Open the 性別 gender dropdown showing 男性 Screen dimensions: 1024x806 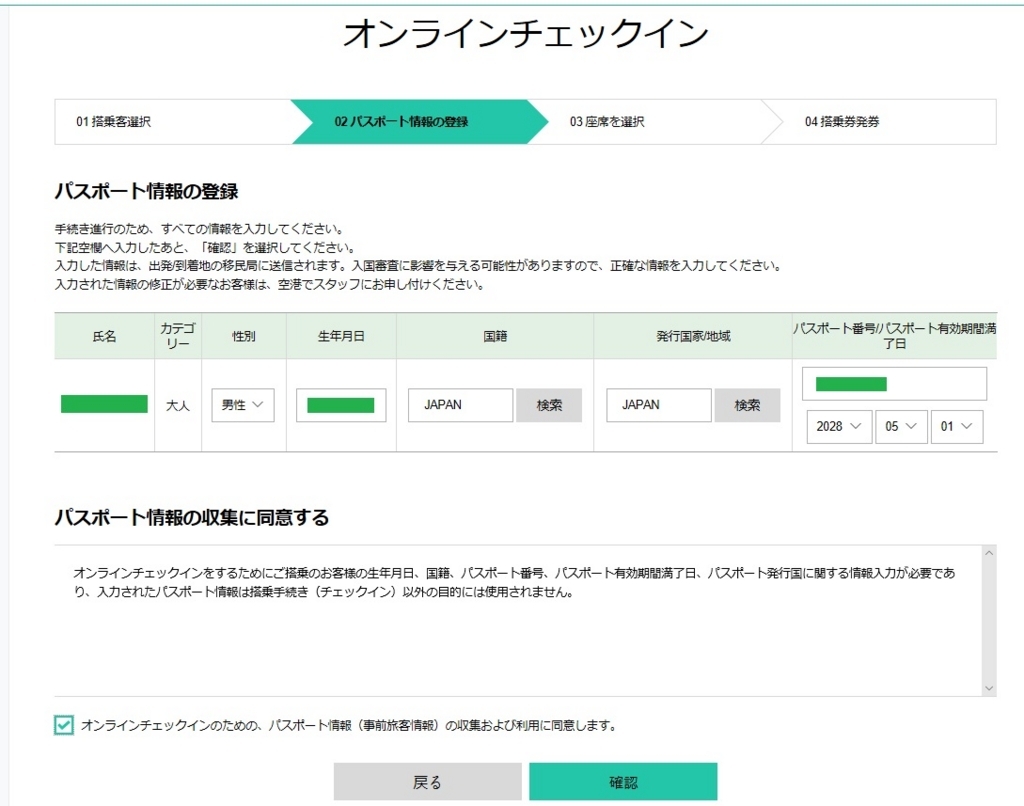coord(242,404)
